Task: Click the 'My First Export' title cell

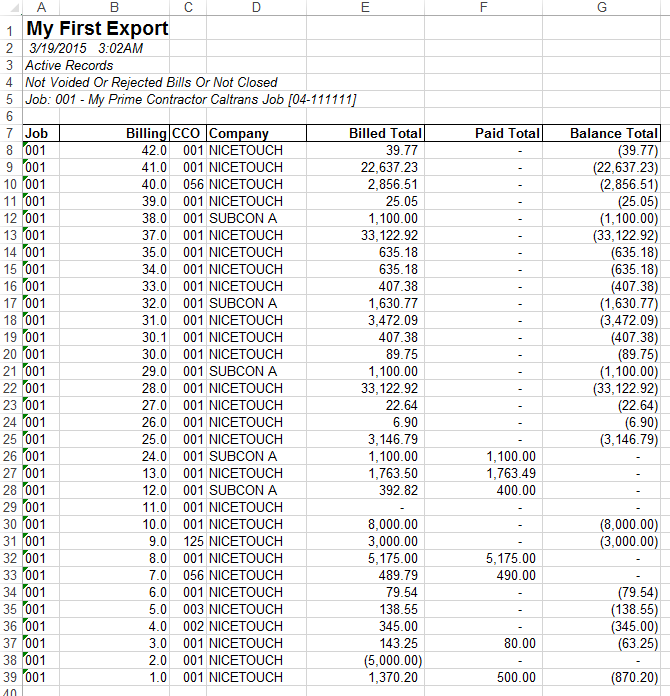Action: click(96, 28)
